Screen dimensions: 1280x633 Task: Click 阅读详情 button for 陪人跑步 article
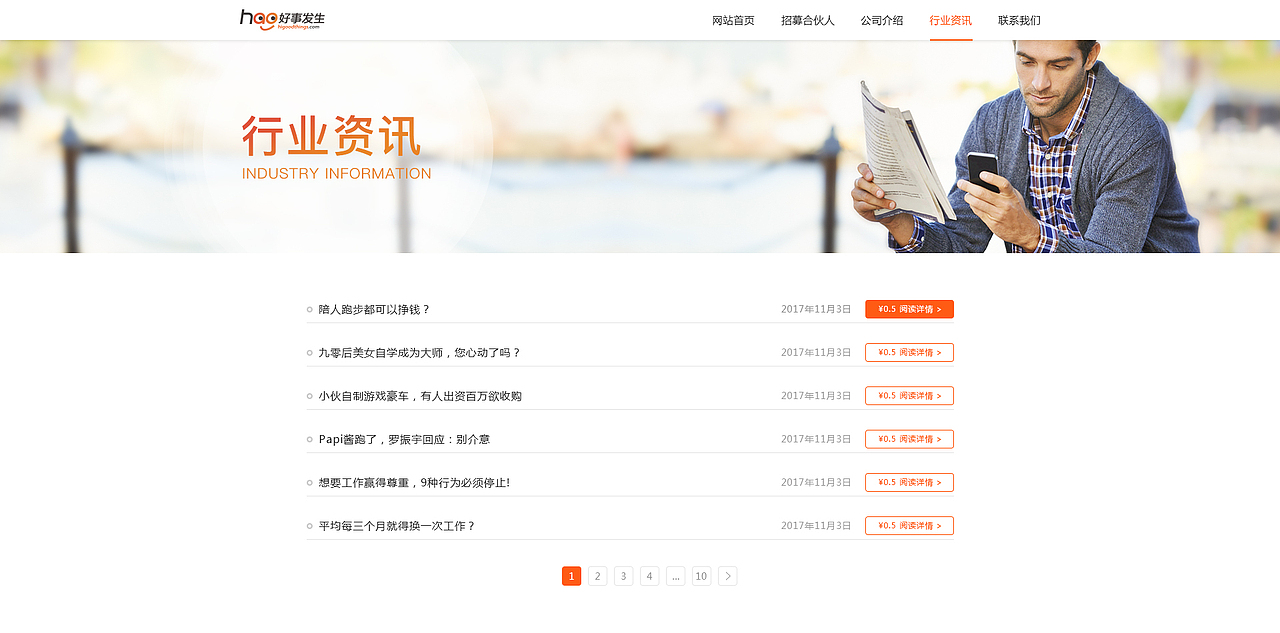coord(909,309)
